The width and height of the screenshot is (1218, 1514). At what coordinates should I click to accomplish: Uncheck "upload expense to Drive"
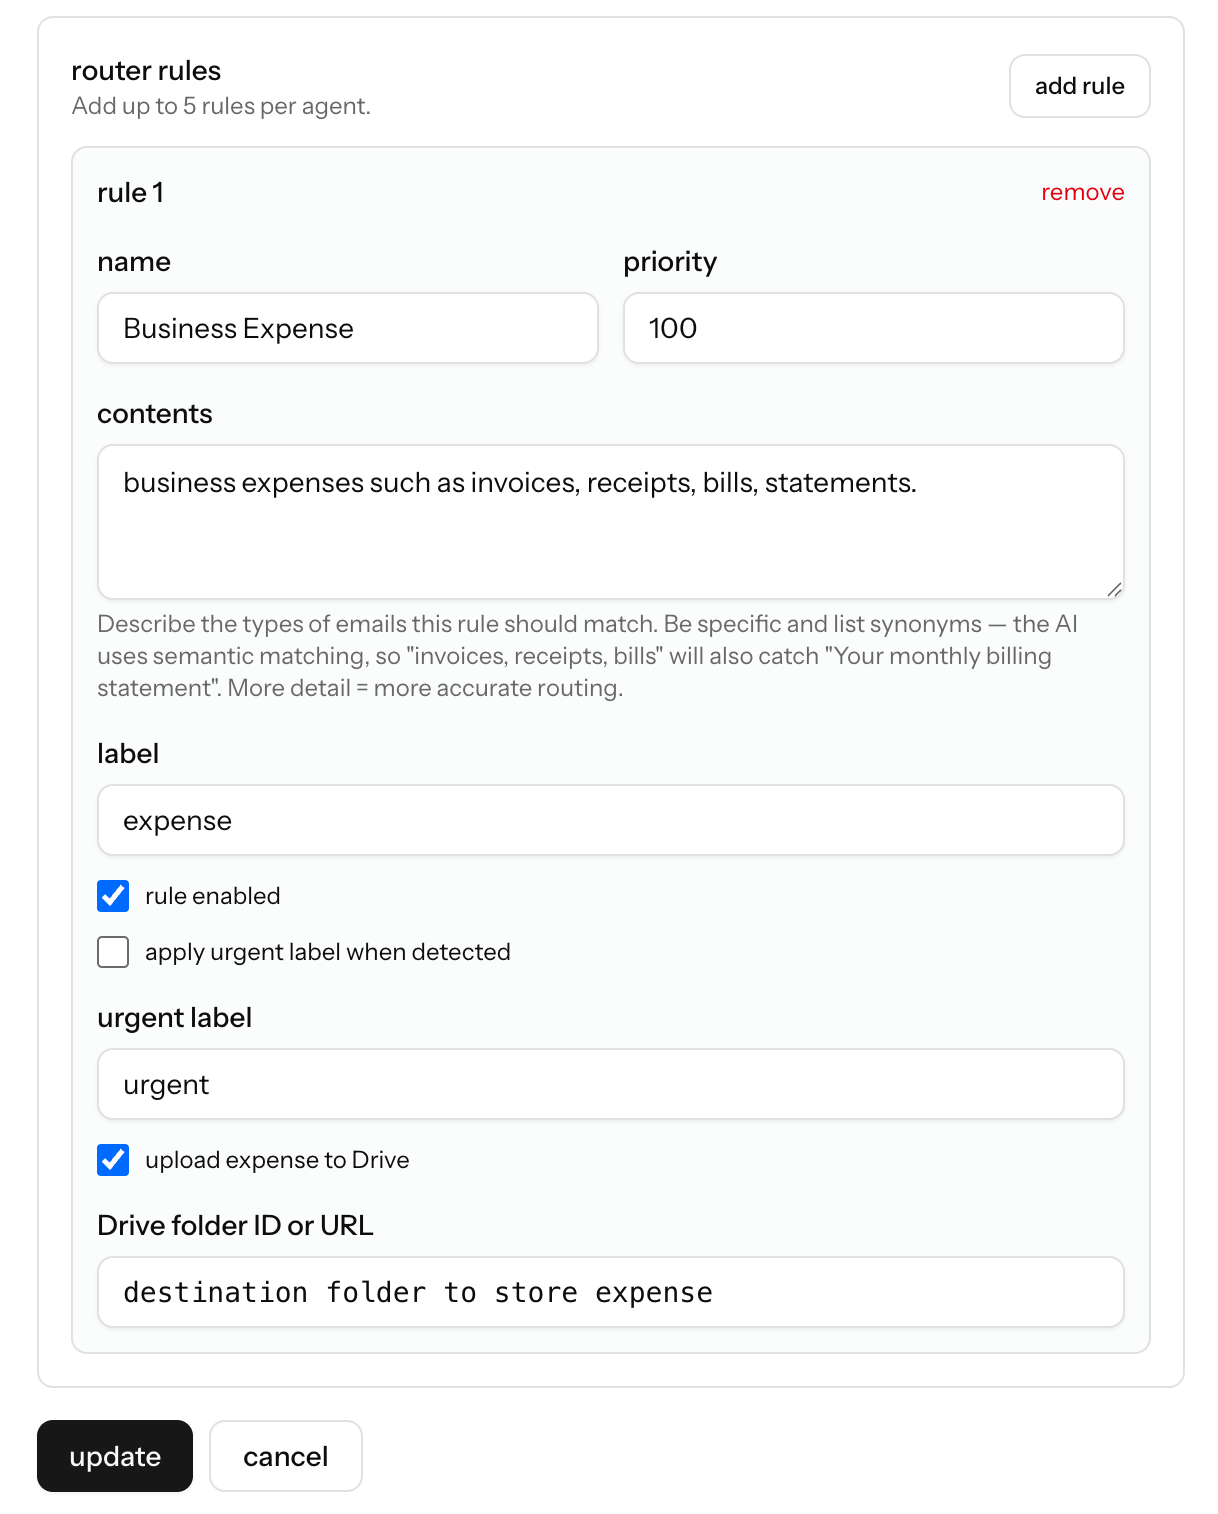coord(113,1160)
